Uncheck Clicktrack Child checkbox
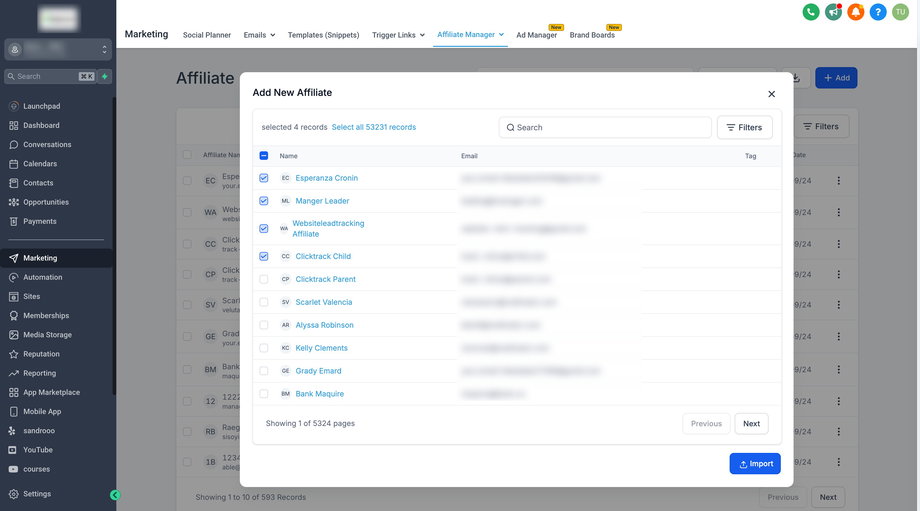This screenshot has width=920, height=511. (263, 256)
